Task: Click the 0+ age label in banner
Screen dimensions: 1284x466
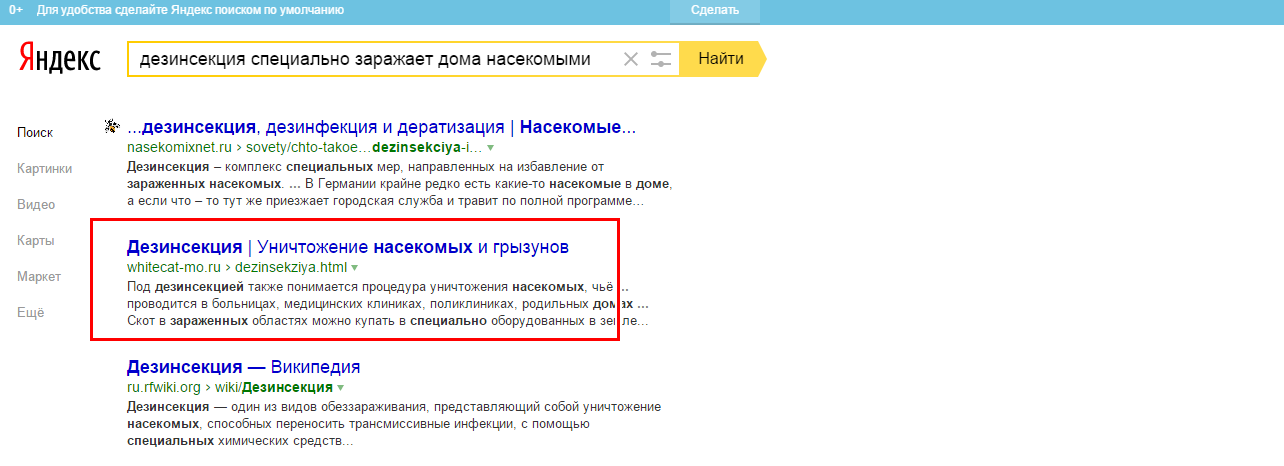Action: pos(15,10)
